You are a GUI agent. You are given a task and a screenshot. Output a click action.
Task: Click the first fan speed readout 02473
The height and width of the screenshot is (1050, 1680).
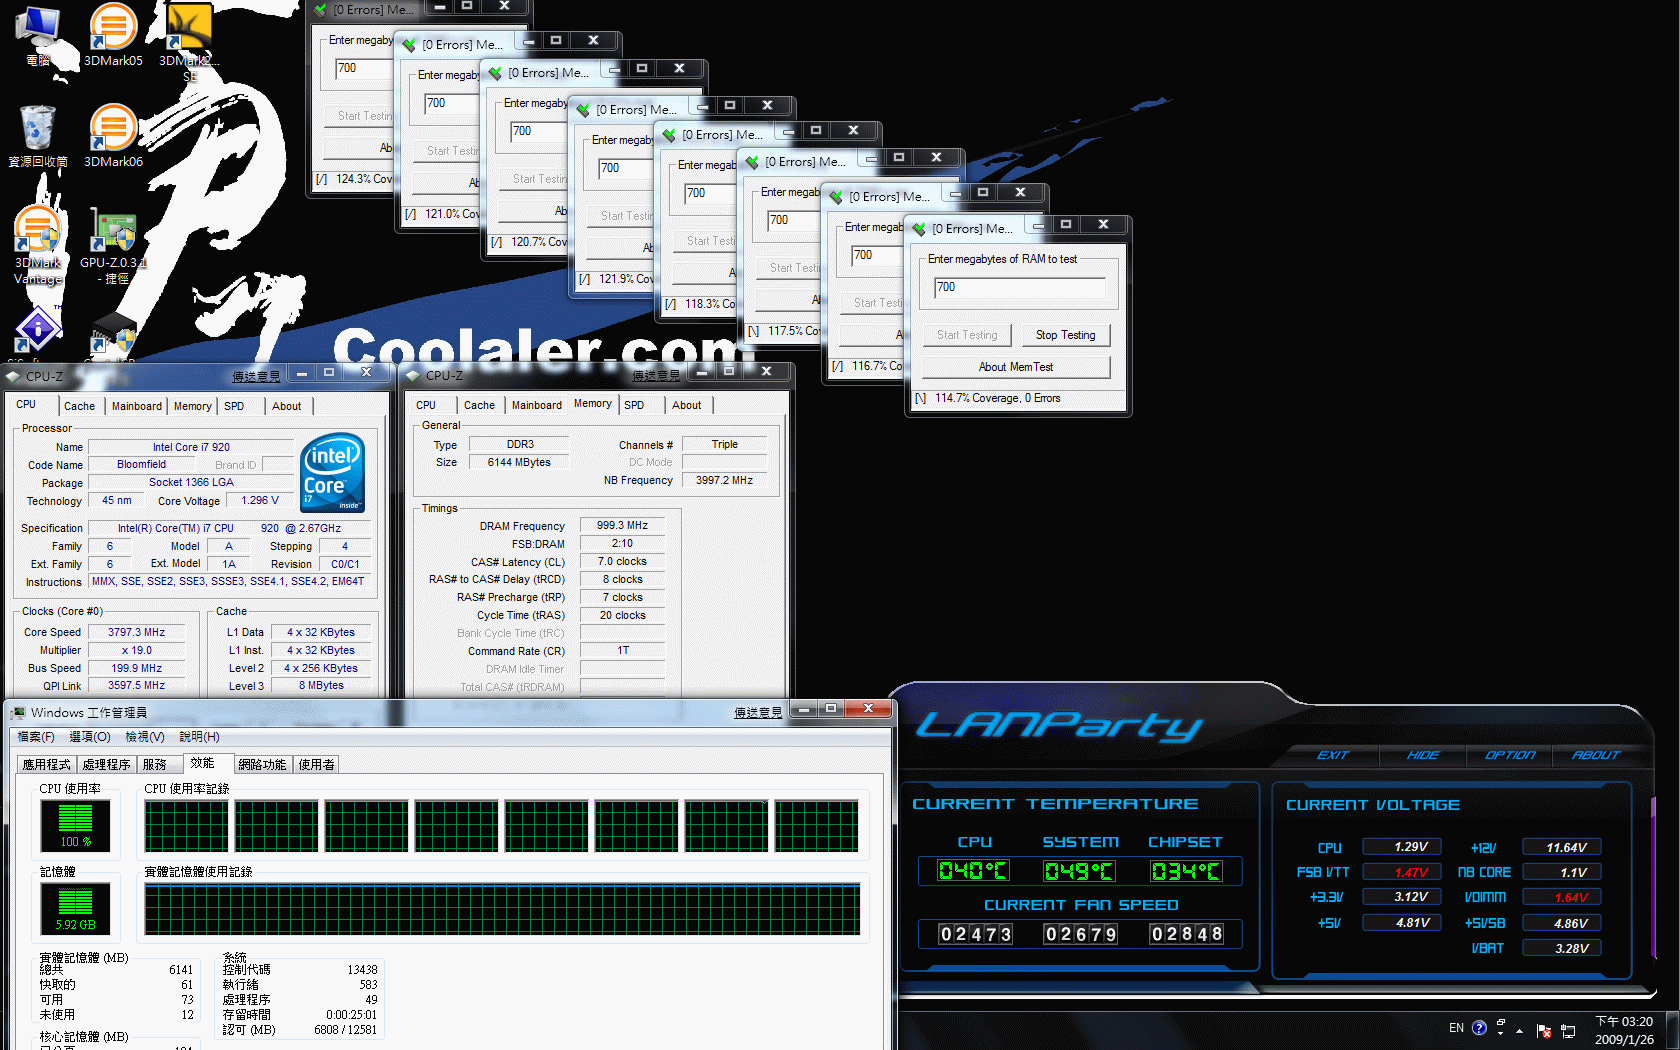(x=976, y=934)
